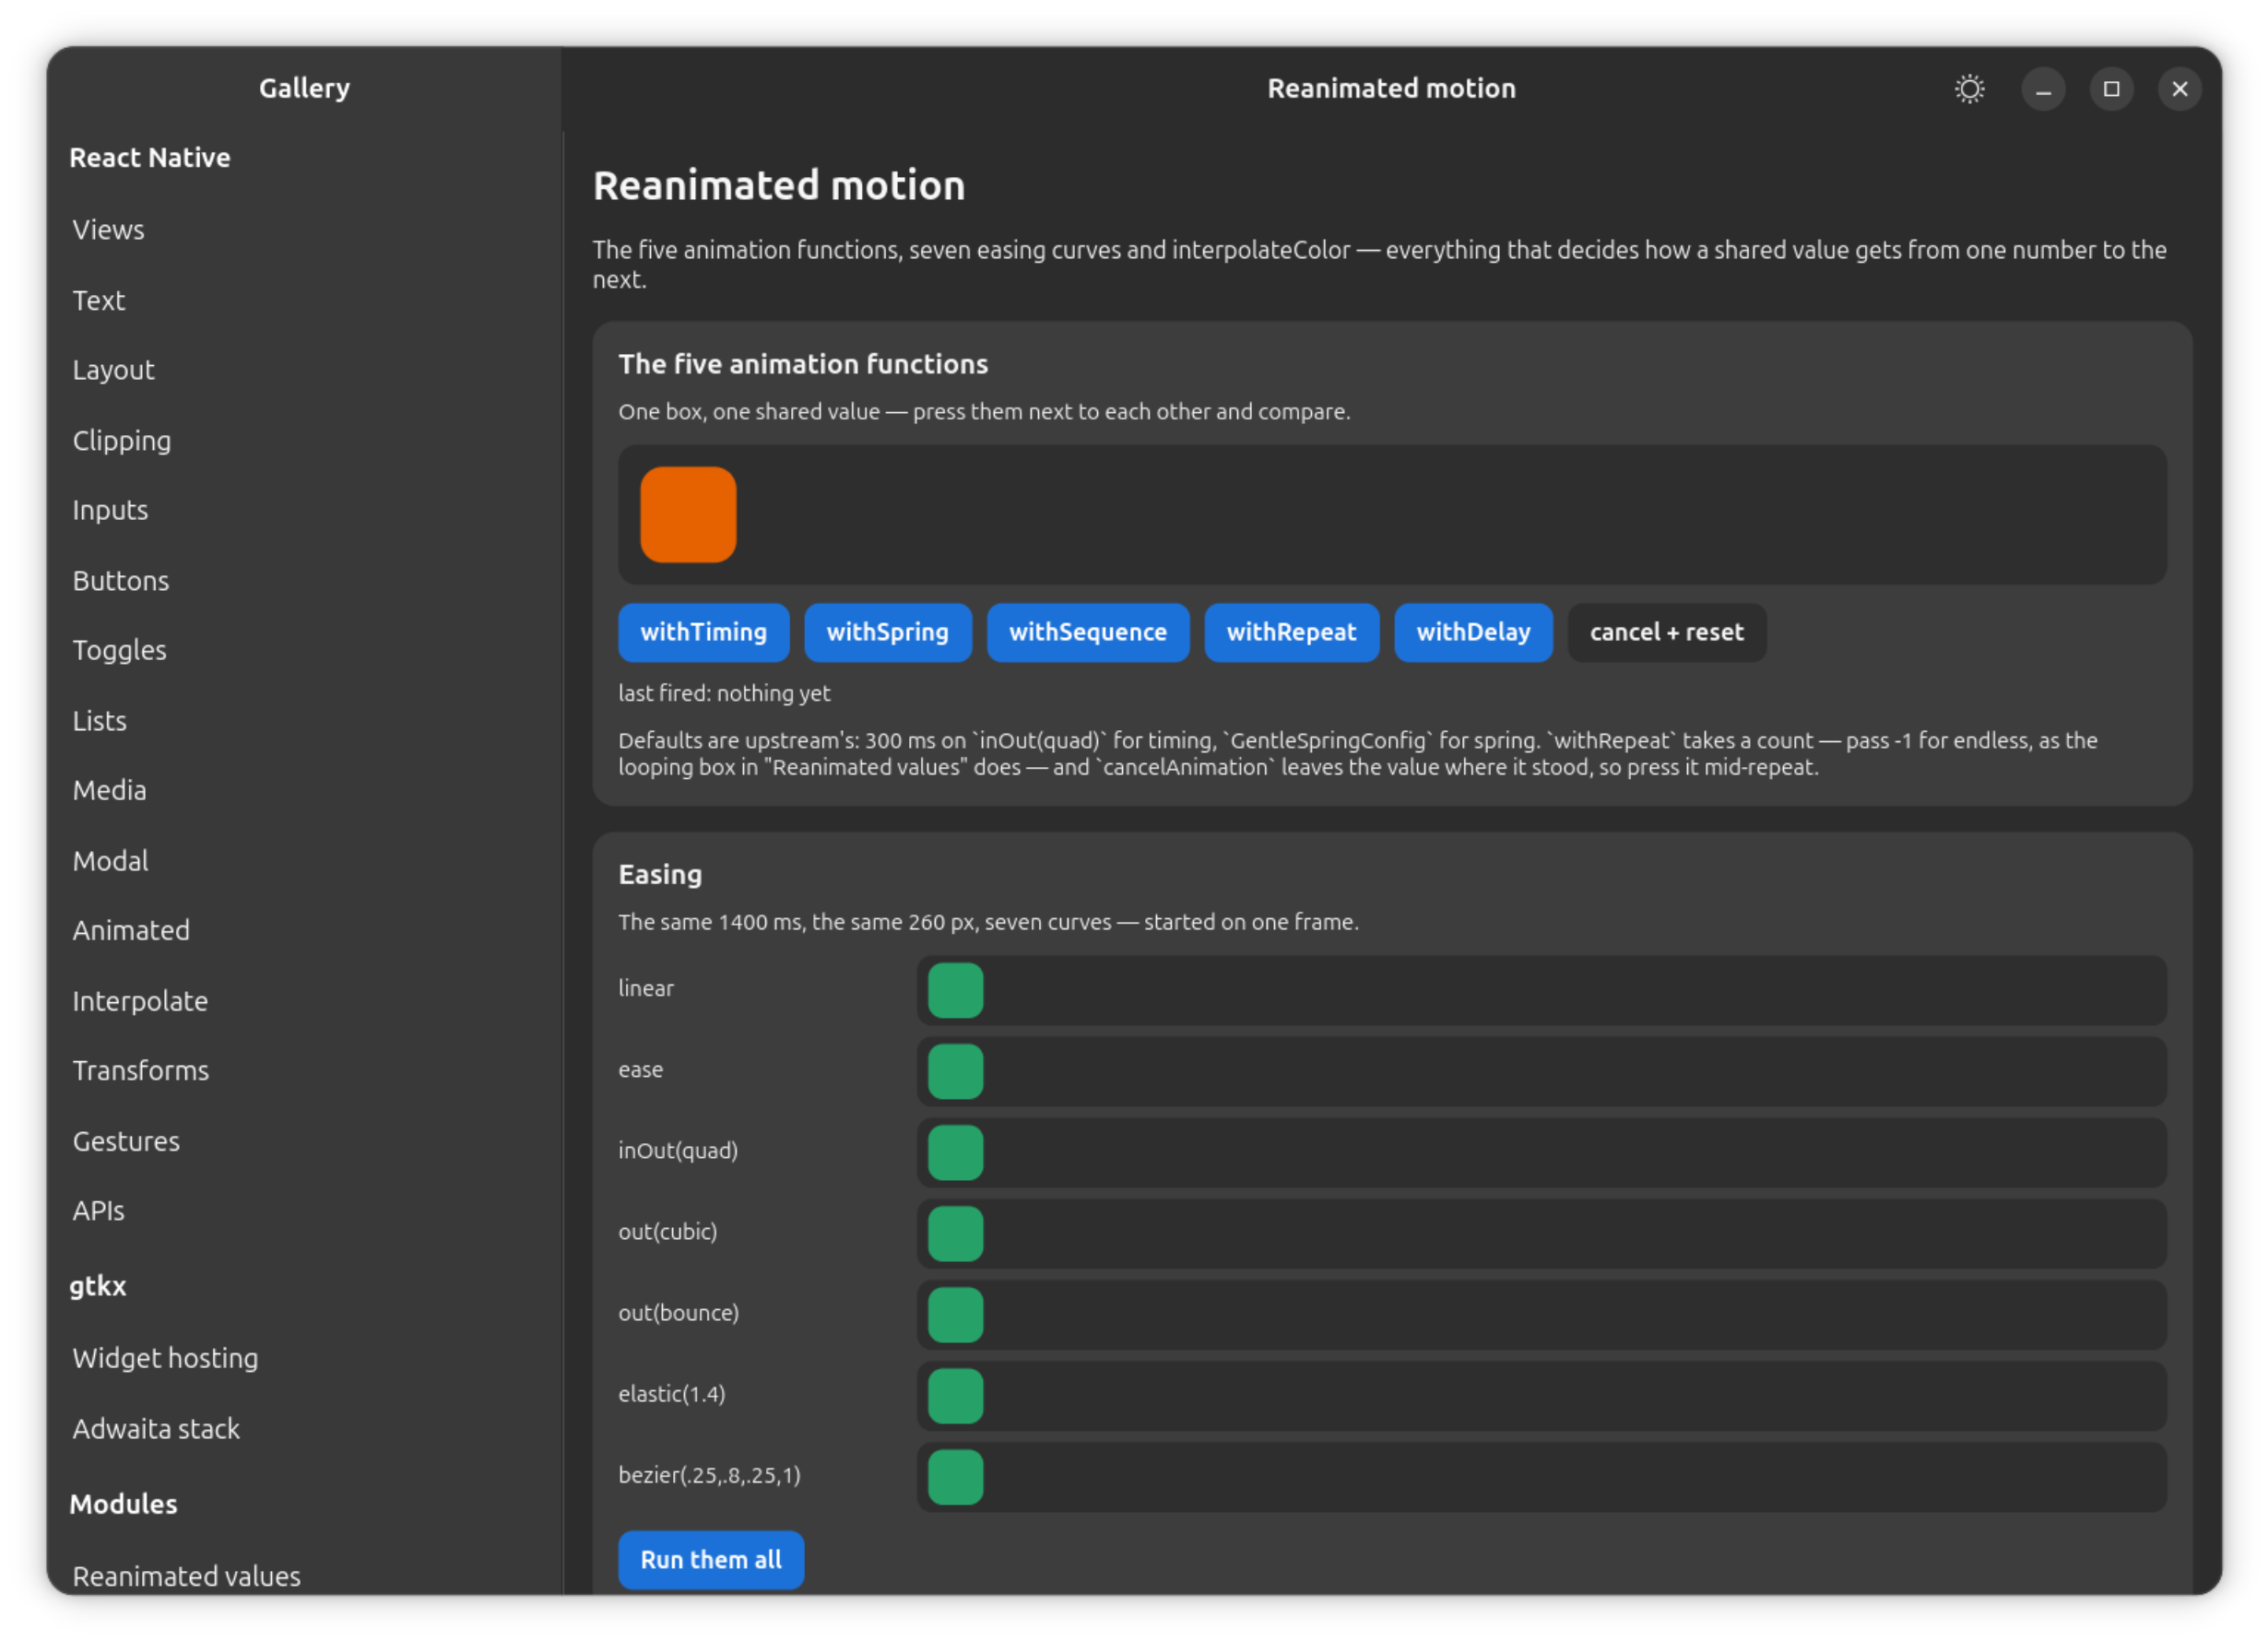
Task: Open the Animated page in the sidebar
Action: tap(131, 930)
